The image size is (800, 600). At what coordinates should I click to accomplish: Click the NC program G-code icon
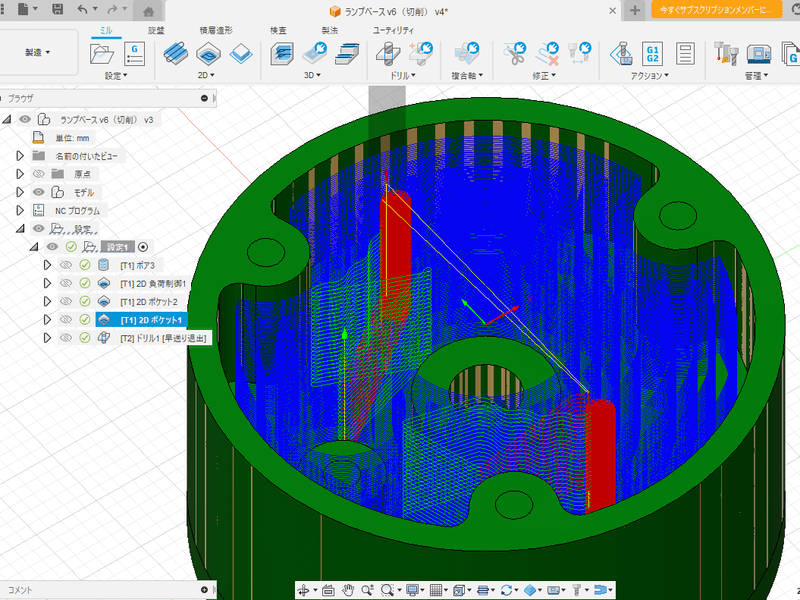134,53
